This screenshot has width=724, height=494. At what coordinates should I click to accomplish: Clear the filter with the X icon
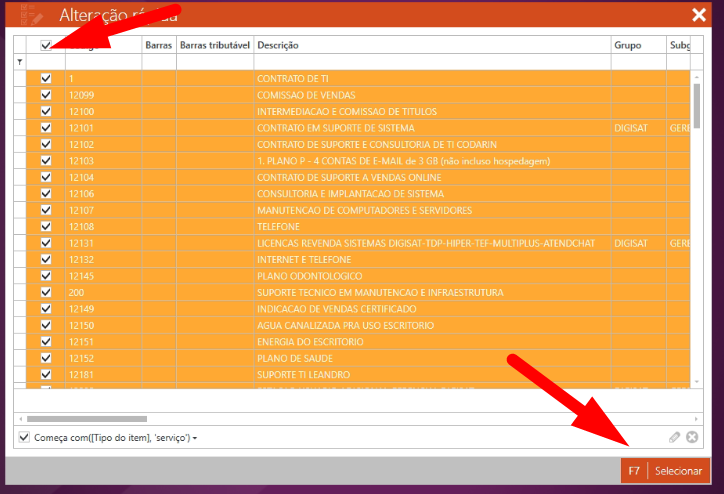click(691, 437)
